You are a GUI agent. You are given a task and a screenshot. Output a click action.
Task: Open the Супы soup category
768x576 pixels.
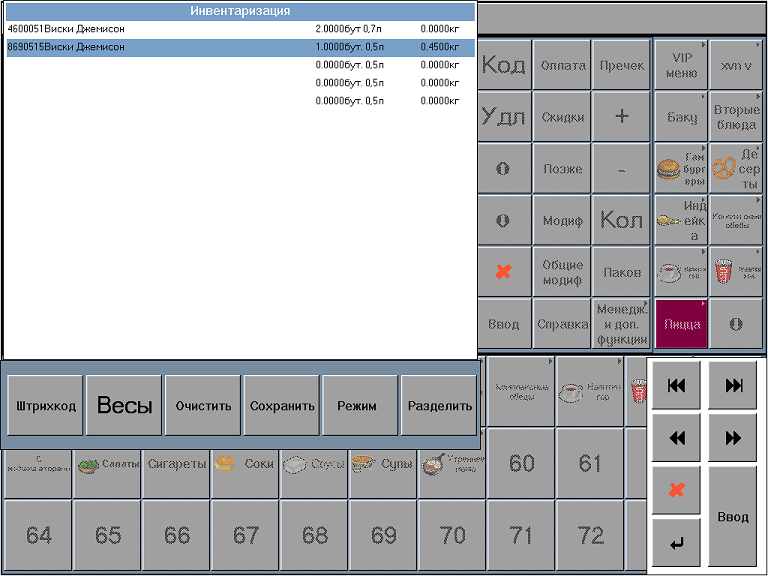click(383, 465)
